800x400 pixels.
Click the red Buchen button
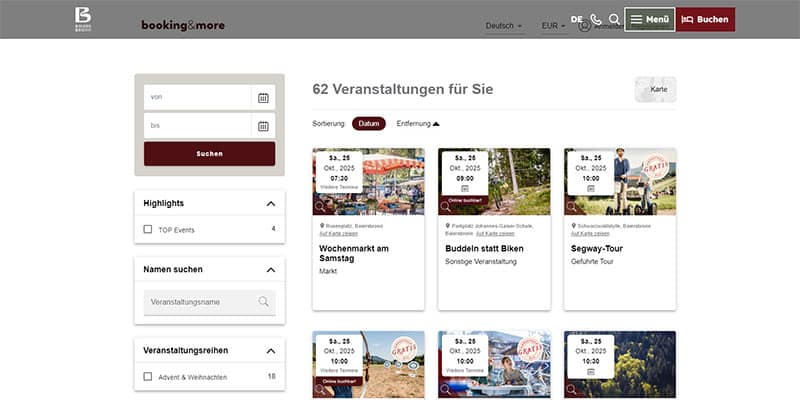[x=705, y=19]
